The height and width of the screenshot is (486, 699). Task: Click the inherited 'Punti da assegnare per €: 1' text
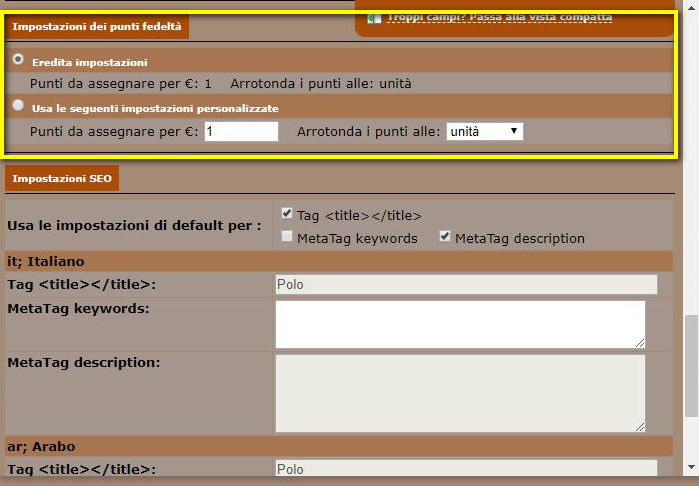point(121,84)
